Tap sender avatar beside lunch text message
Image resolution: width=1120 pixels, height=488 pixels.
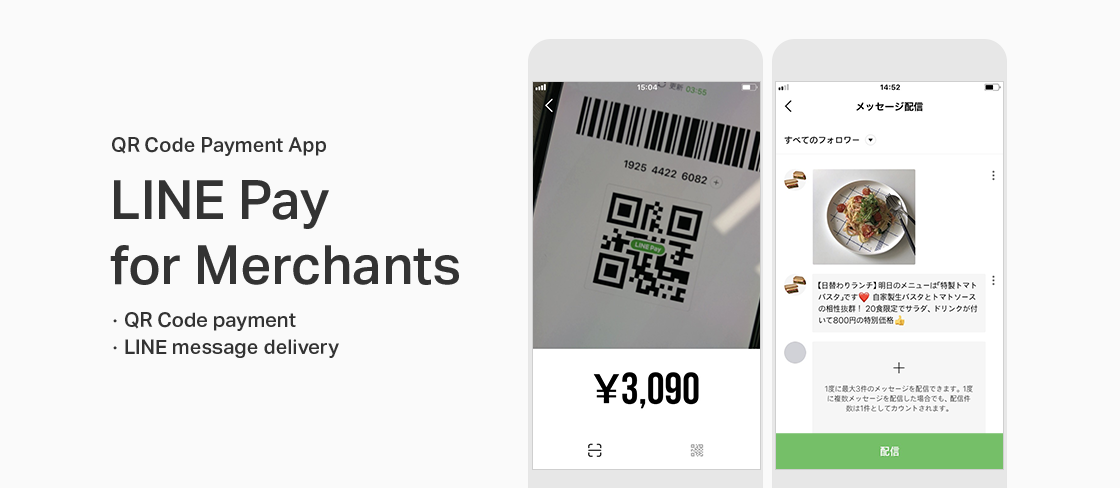(x=795, y=285)
